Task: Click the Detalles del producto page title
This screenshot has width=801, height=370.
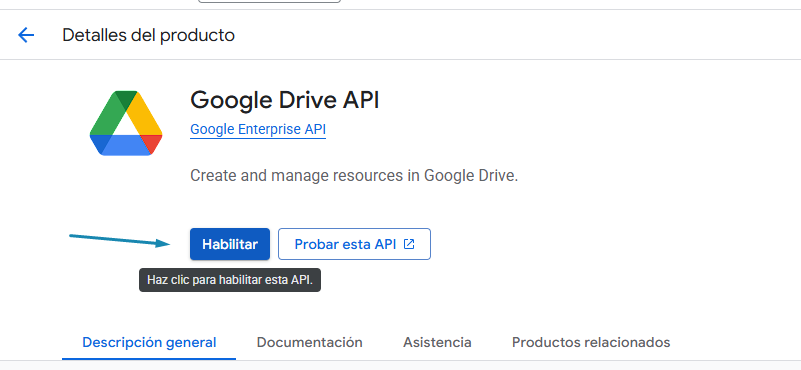Action: point(149,35)
